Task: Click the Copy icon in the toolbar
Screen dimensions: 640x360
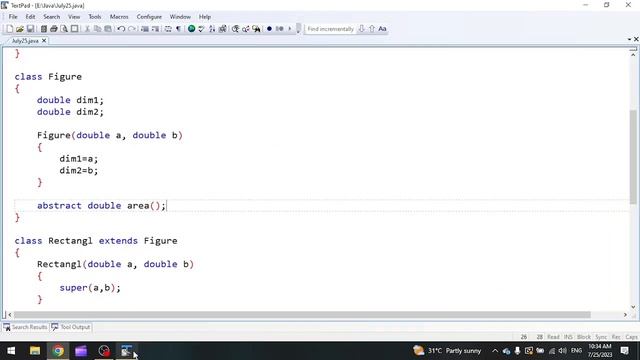Action: coord(98,29)
